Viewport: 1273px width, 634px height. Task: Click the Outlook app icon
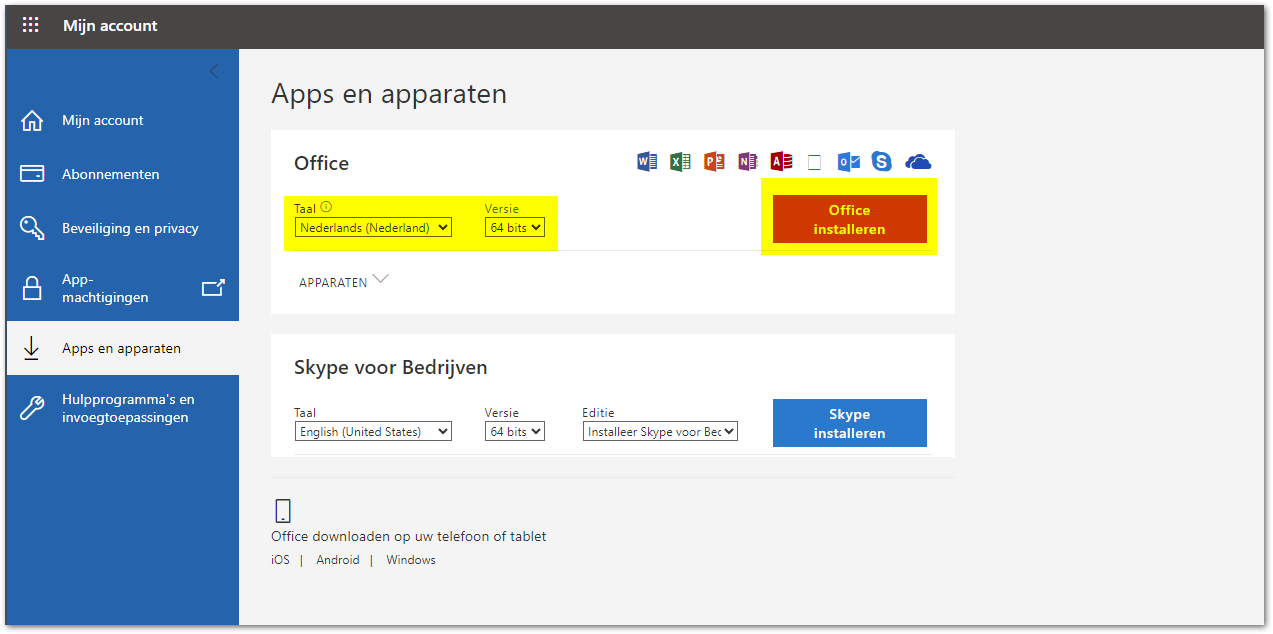click(x=848, y=161)
